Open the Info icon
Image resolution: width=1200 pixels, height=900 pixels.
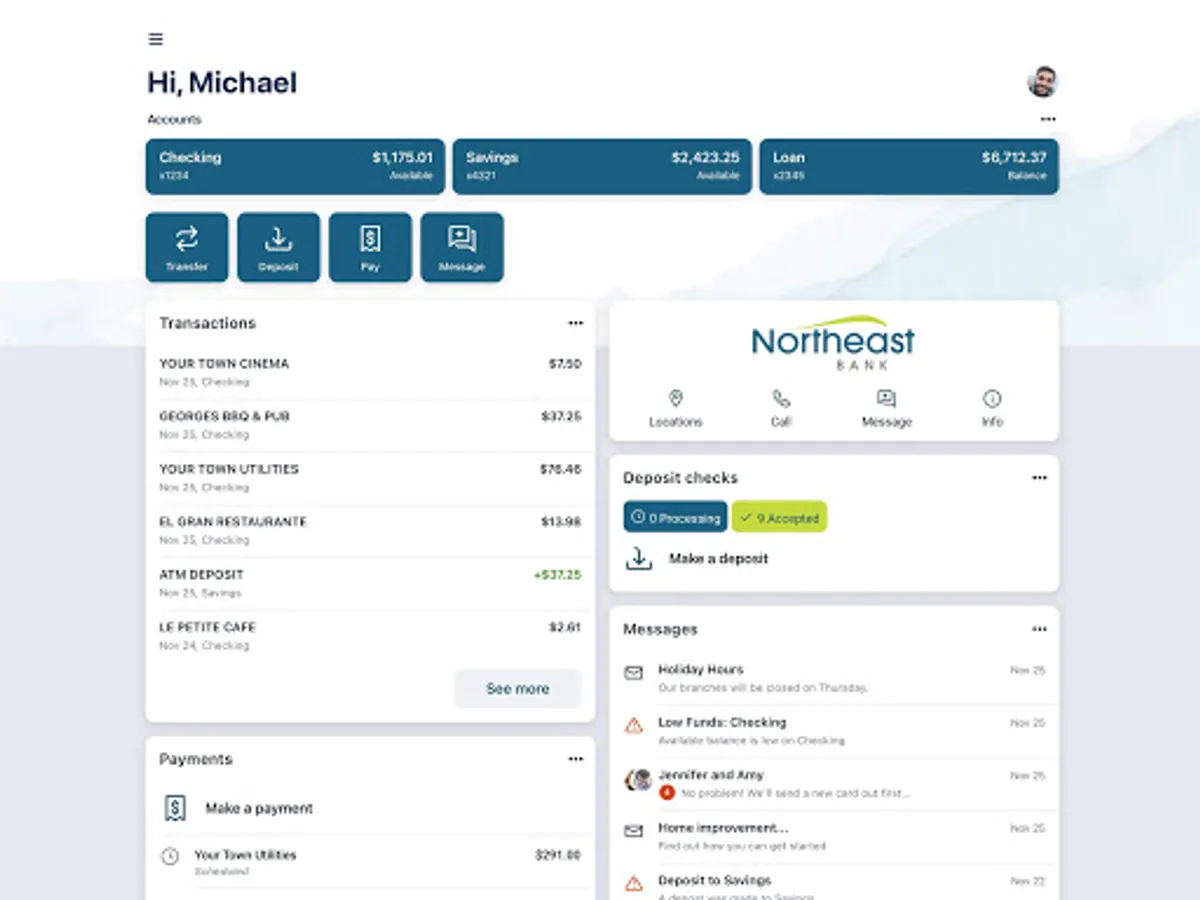tap(992, 398)
